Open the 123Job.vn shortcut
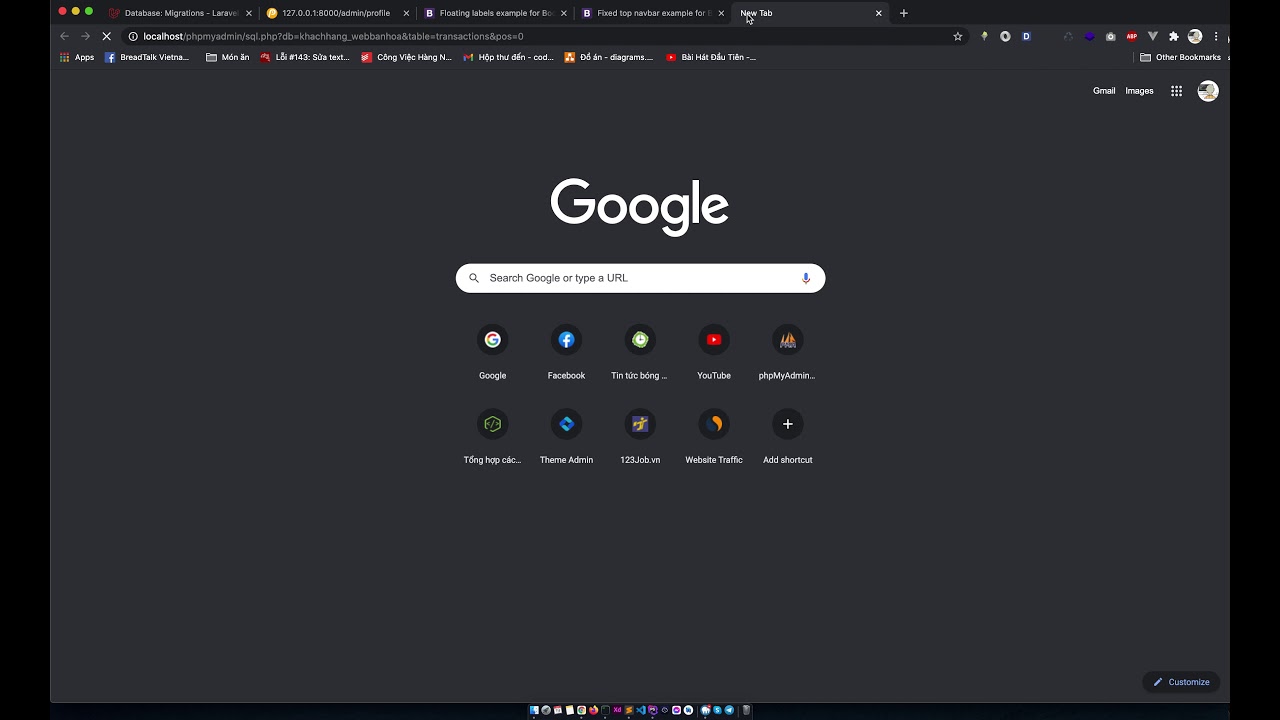Image resolution: width=1280 pixels, height=720 pixels. [640, 436]
